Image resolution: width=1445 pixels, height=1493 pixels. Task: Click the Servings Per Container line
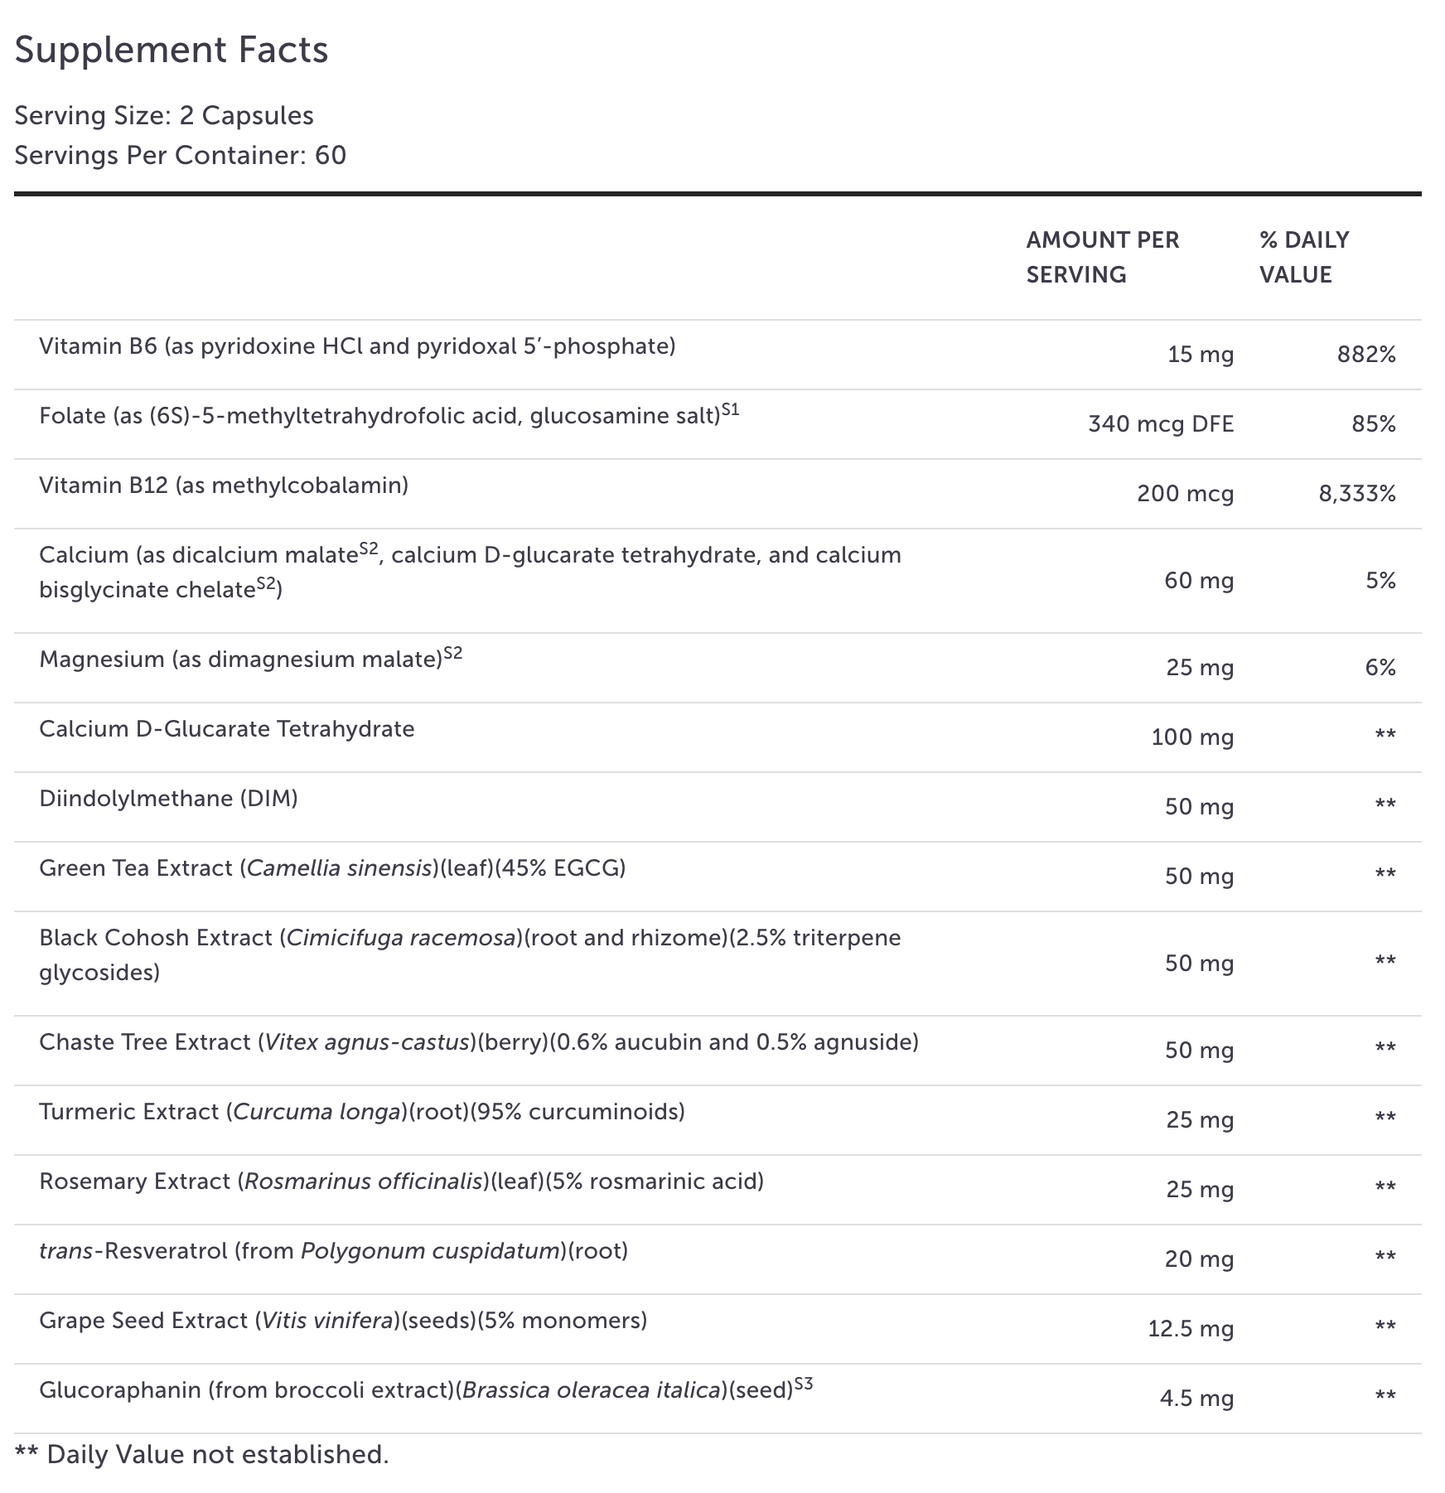180,156
